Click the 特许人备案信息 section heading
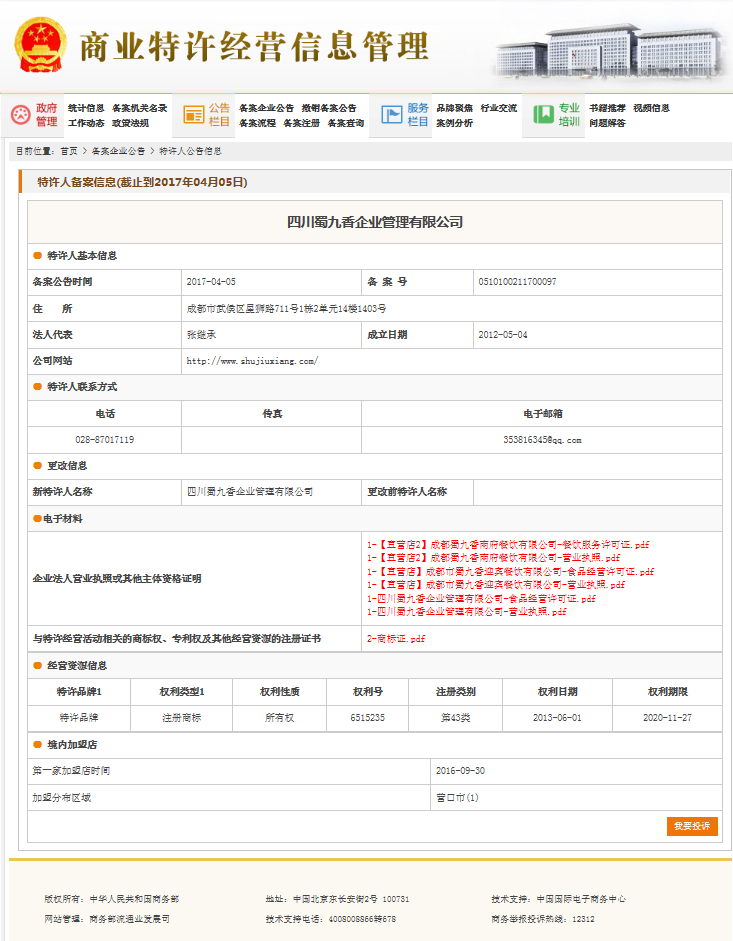The width and height of the screenshot is (733, 941). click(142, 182)
